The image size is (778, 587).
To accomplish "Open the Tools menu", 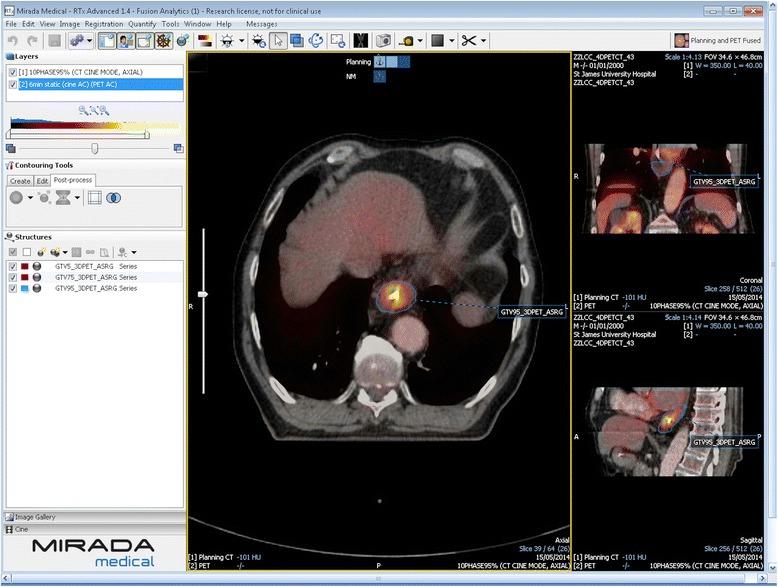I will click(x=170, y=24).
